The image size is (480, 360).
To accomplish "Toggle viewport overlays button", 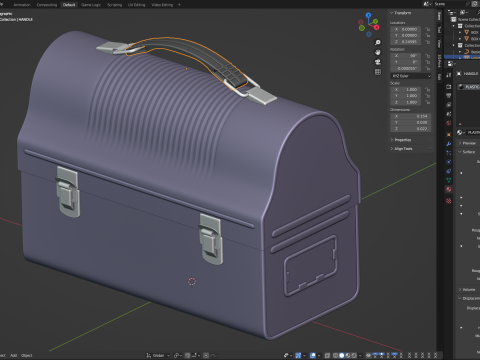I will [313, 355].
